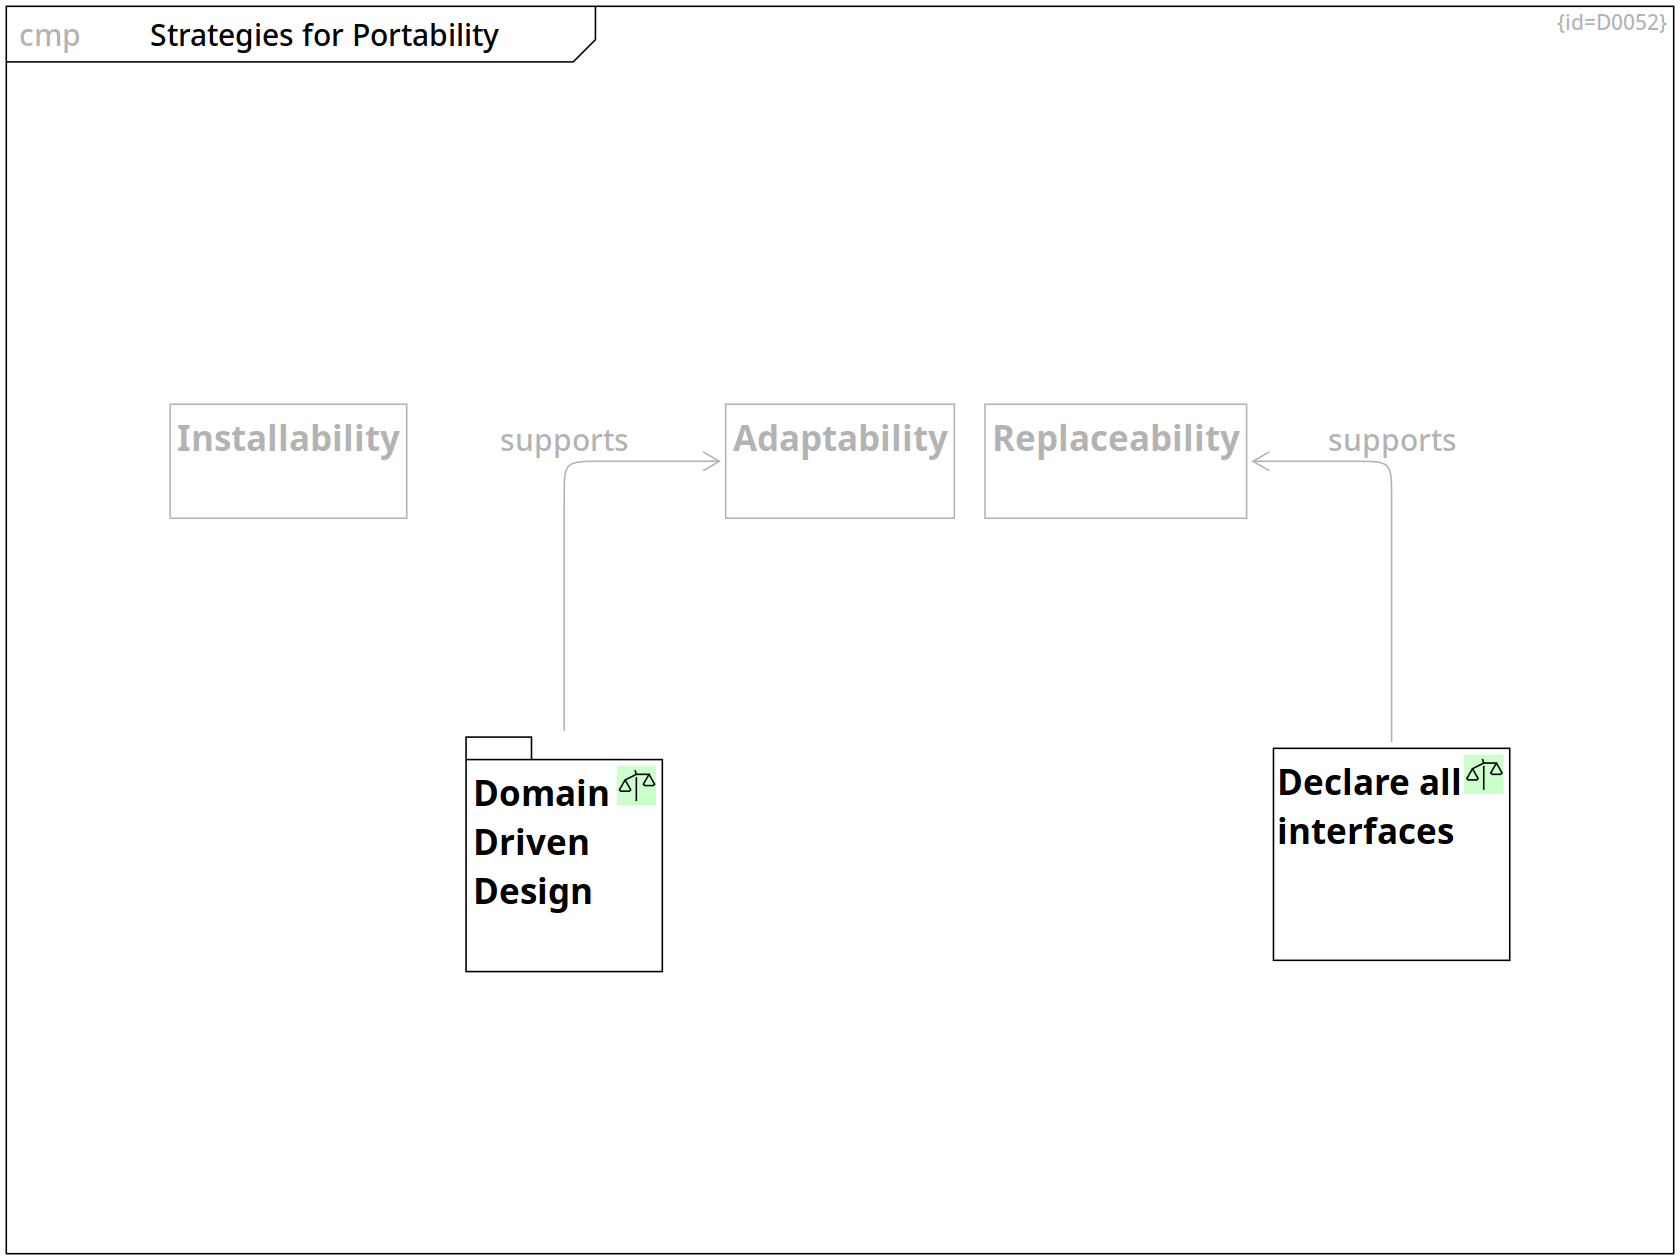Select the small tab atop the Domain Driven Design package

click(x=498, y=748)
